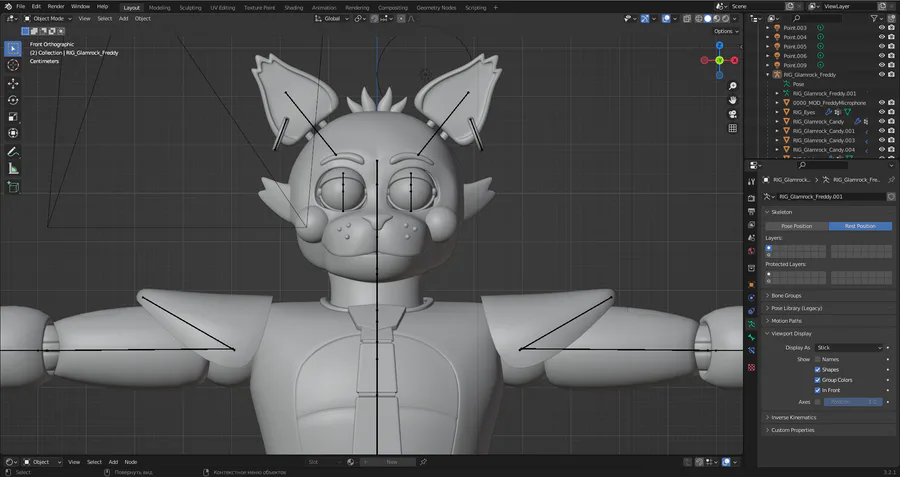Expand the Motion Paths panel
Viewport: 900px width, 477px height.
pos(786,321)
